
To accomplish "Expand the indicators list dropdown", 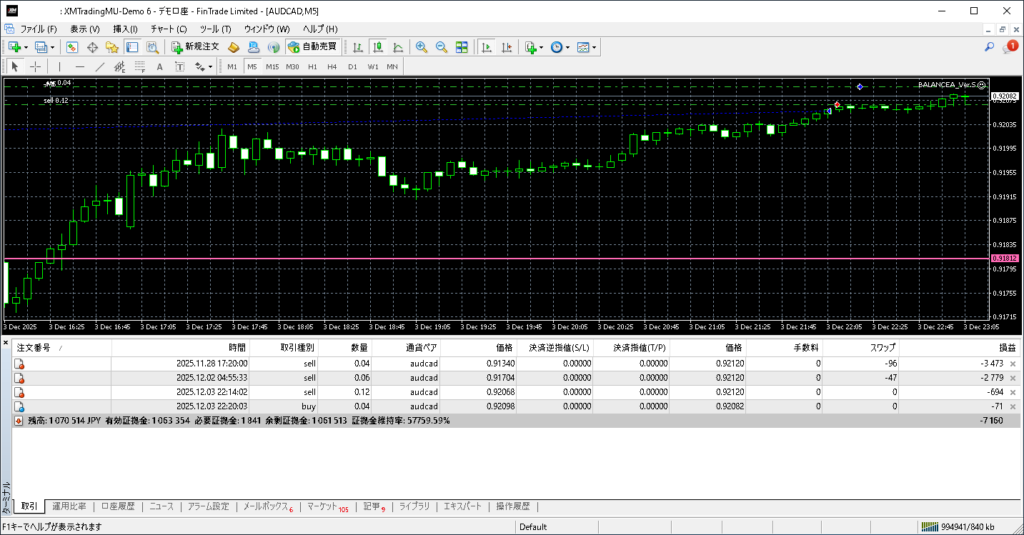I will coord(542,47).
